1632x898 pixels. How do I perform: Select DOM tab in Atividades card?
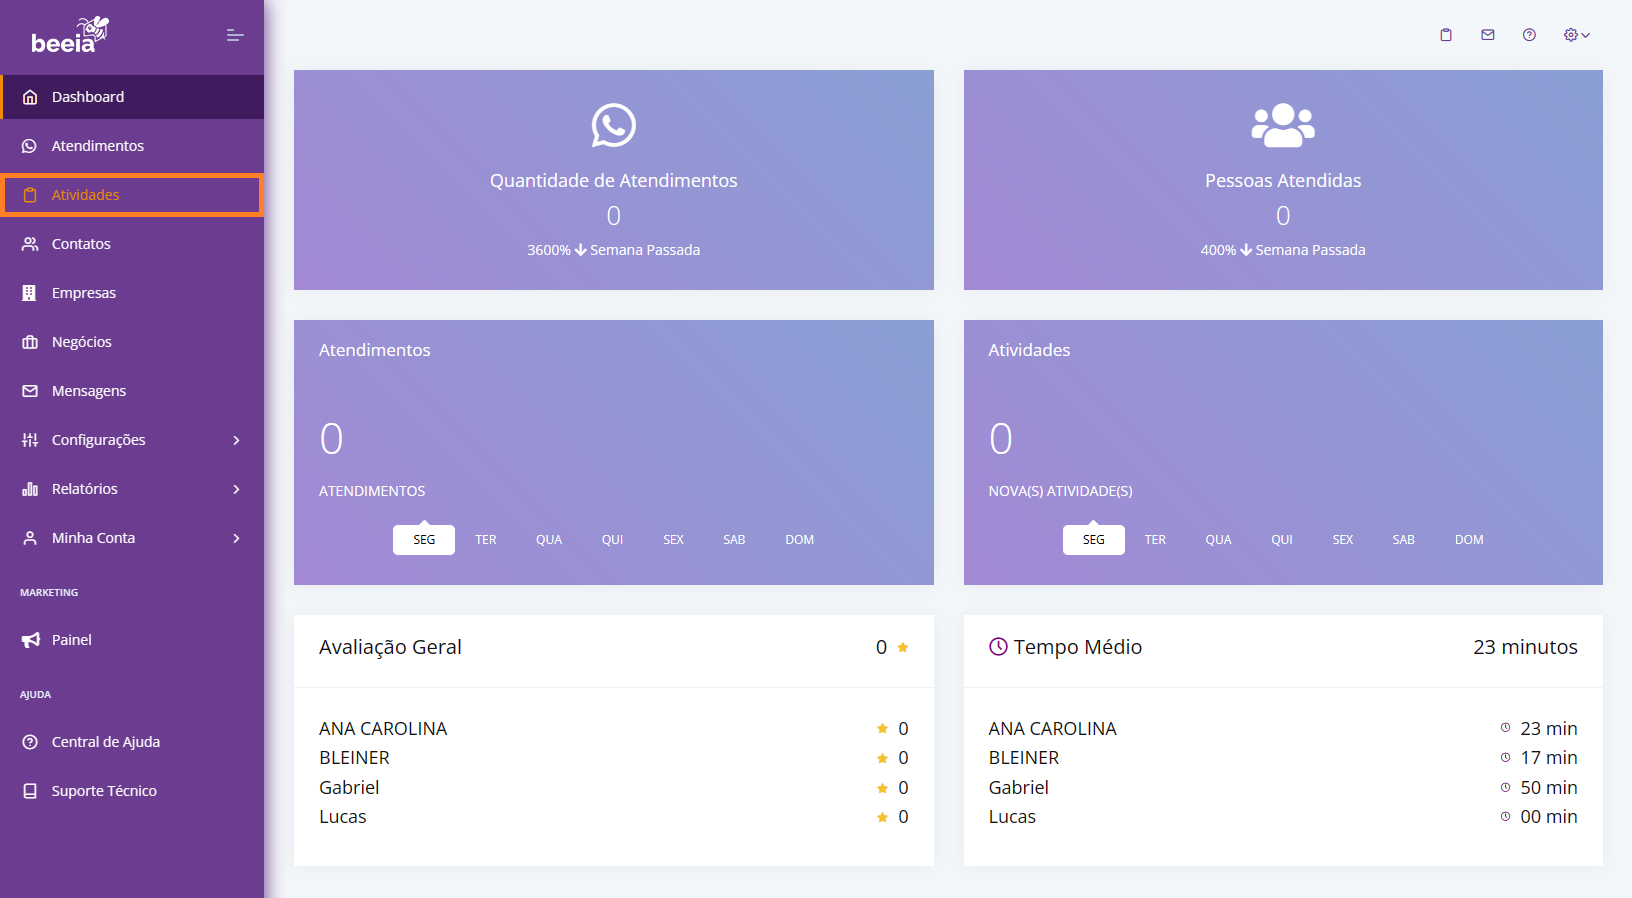(x=1469, y=540)
